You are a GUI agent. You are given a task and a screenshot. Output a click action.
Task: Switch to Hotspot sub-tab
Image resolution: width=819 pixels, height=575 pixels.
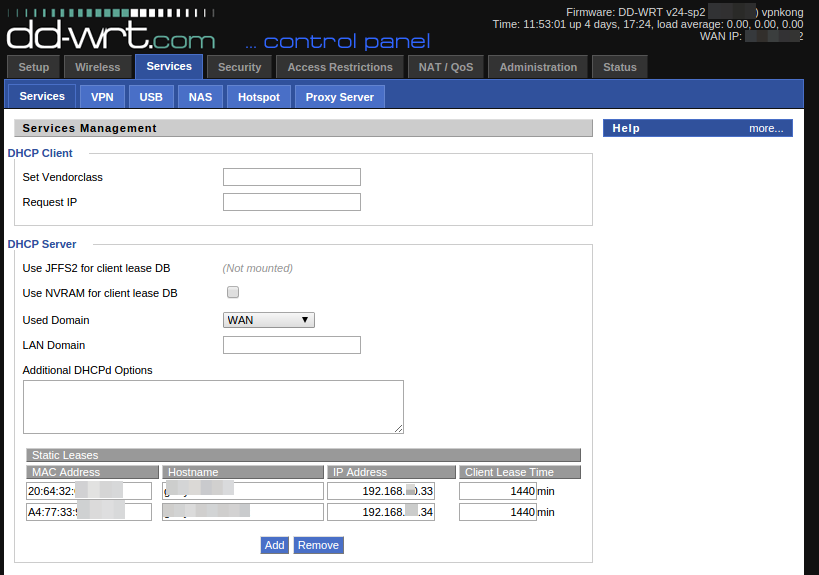click(259, 97)
